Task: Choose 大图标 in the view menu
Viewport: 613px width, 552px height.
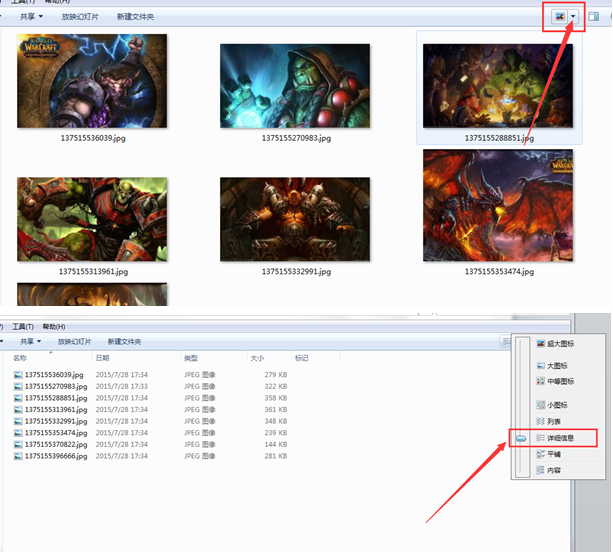Action: coord(552,366)
